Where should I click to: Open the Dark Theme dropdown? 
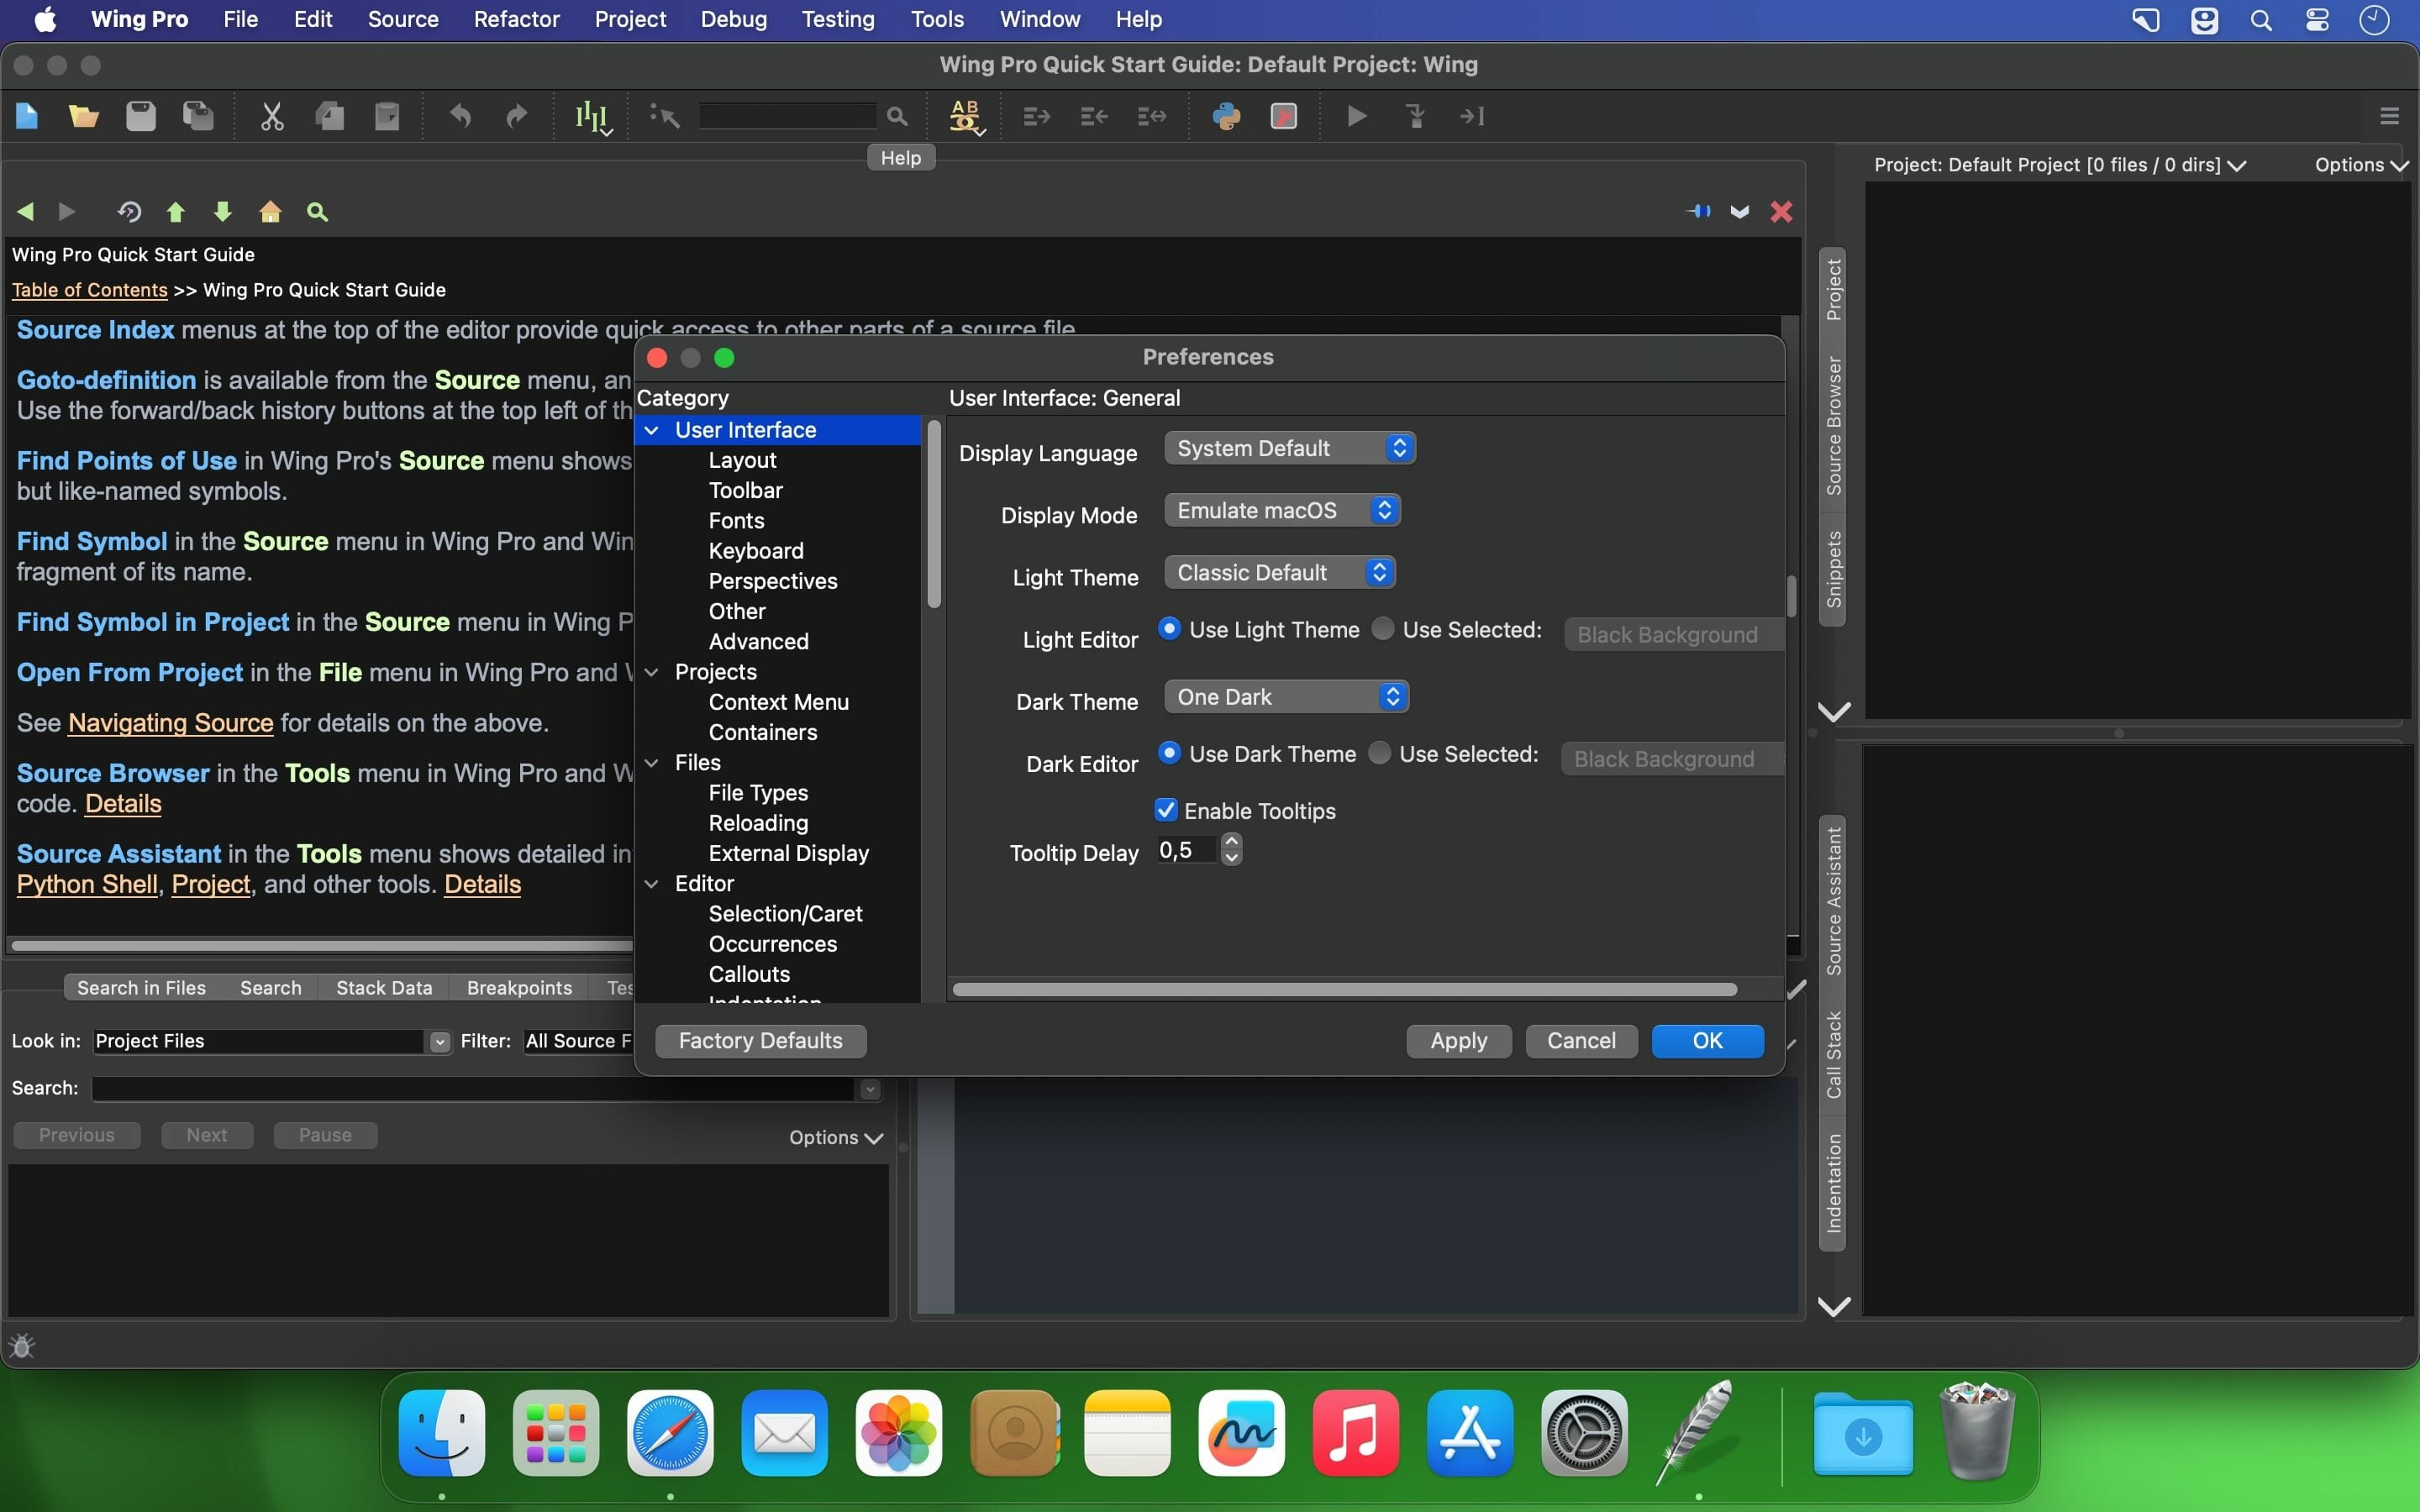click(1286, 696)
